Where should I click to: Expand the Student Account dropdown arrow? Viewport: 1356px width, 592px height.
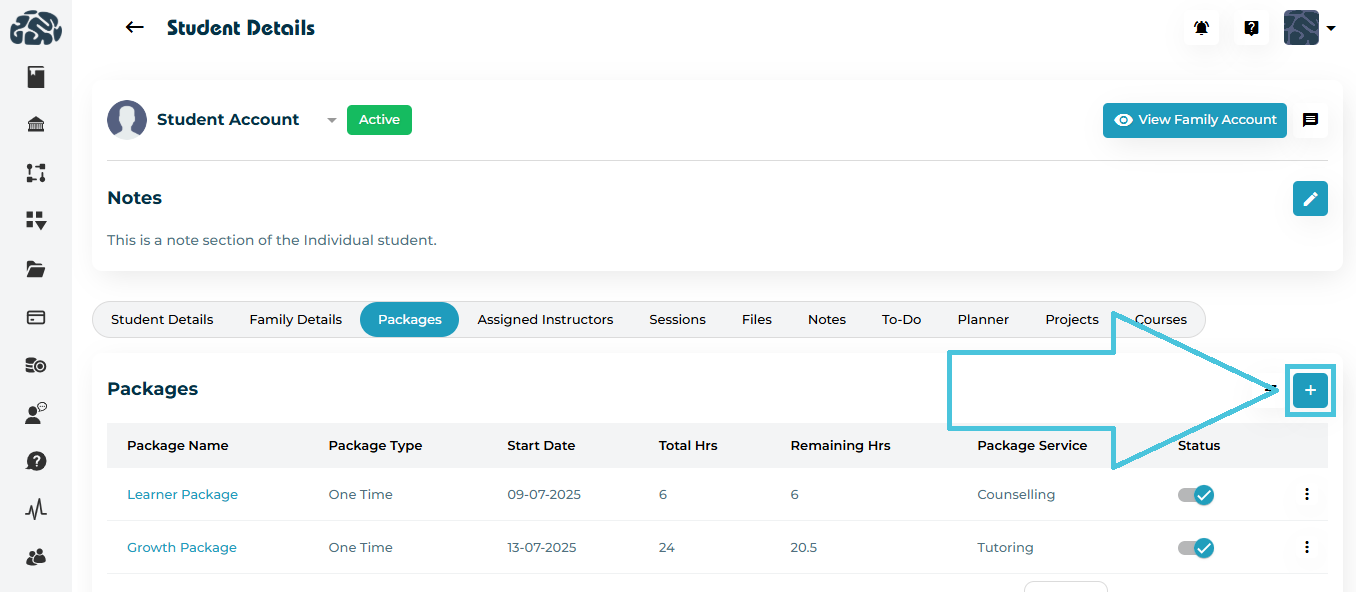(331, 121)
